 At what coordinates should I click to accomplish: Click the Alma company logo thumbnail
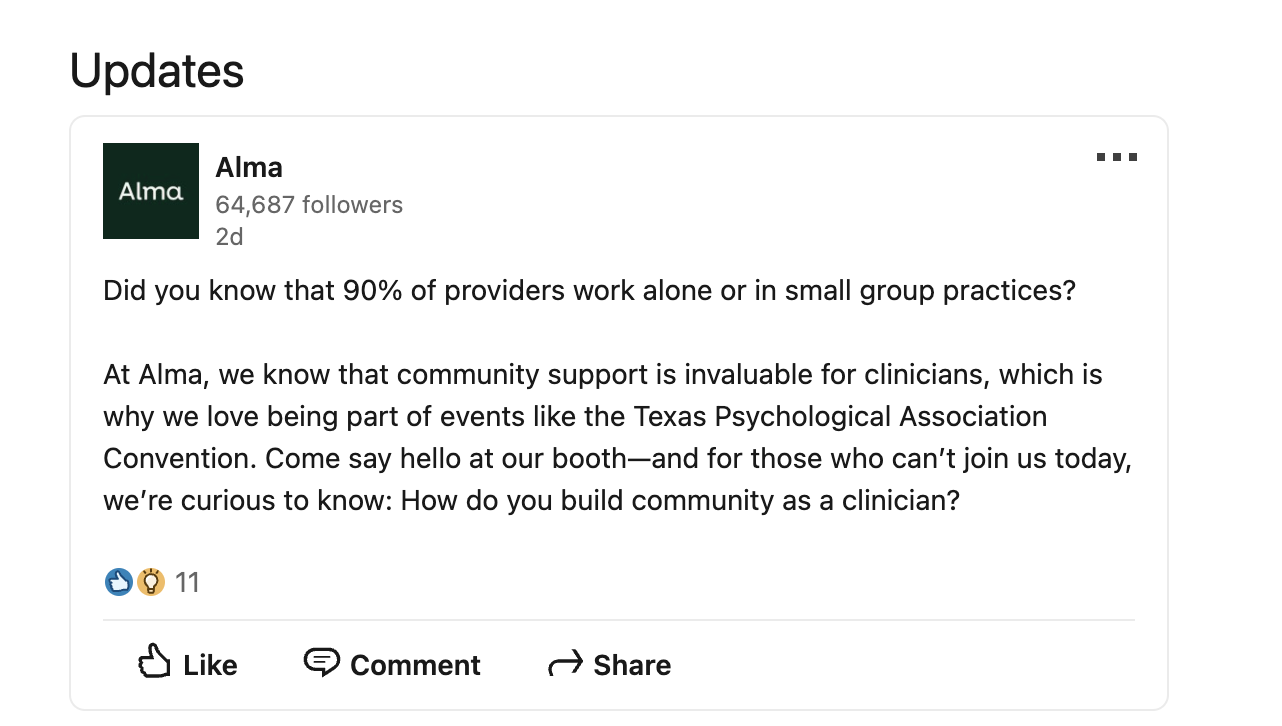point(151,191)
